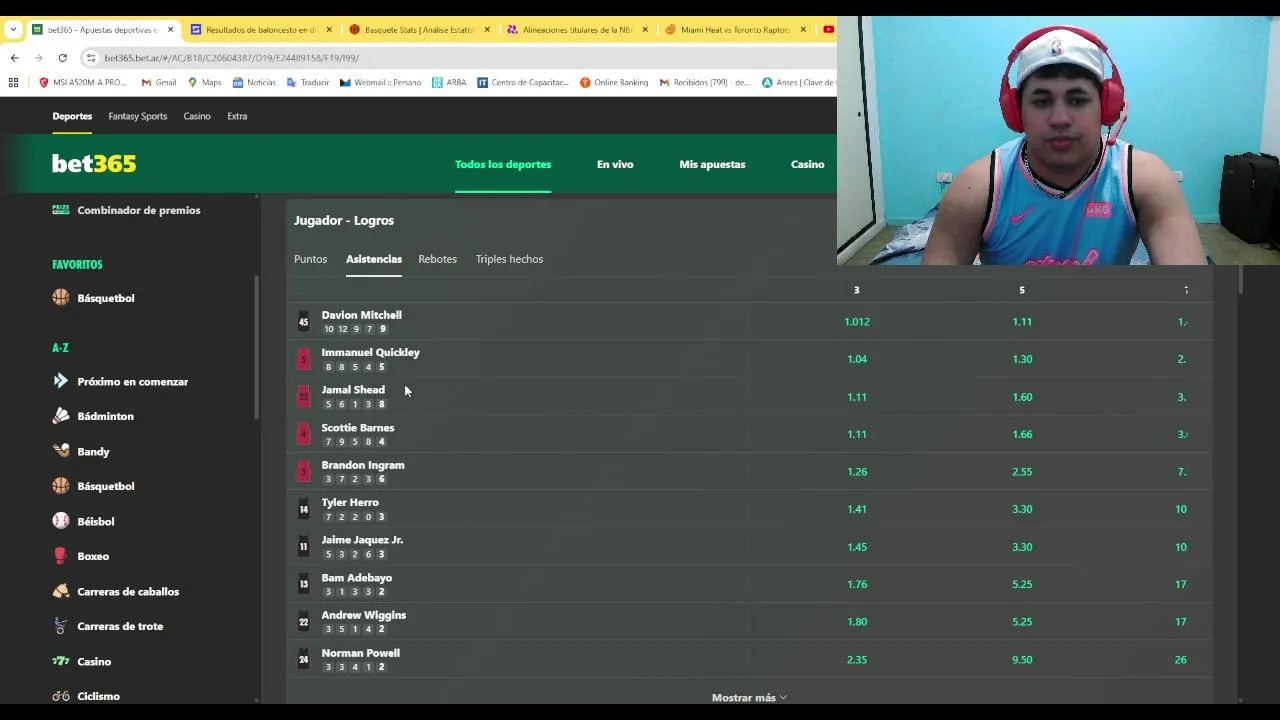Open the Maps bookmark

[204, 83]
